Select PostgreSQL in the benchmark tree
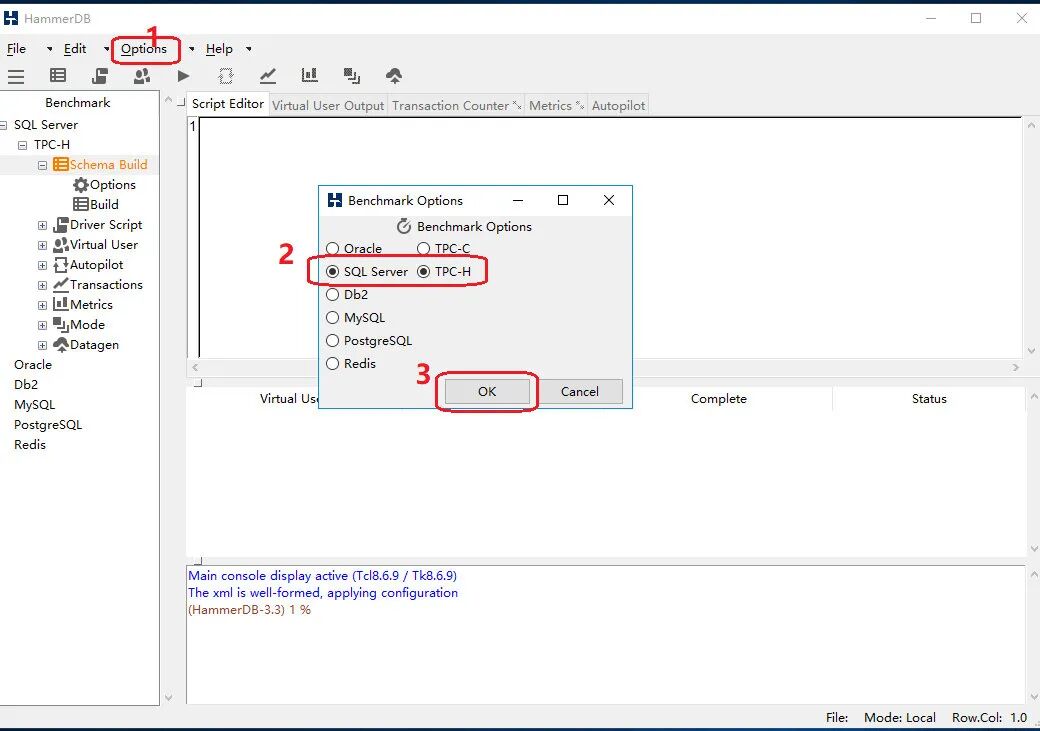This screenshot has width=1040, height=731. [x=48, y=425]
